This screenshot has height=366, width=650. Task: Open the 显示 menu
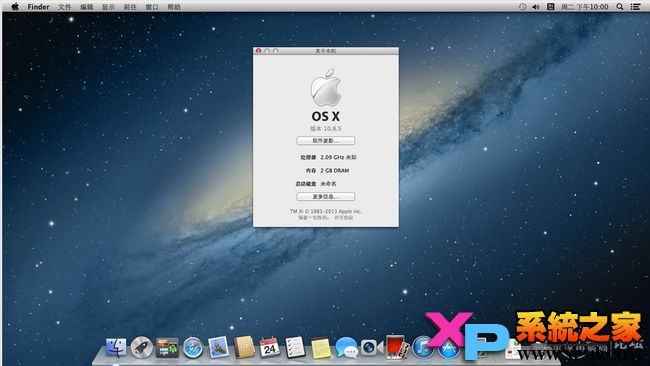(x=108, y=7)
